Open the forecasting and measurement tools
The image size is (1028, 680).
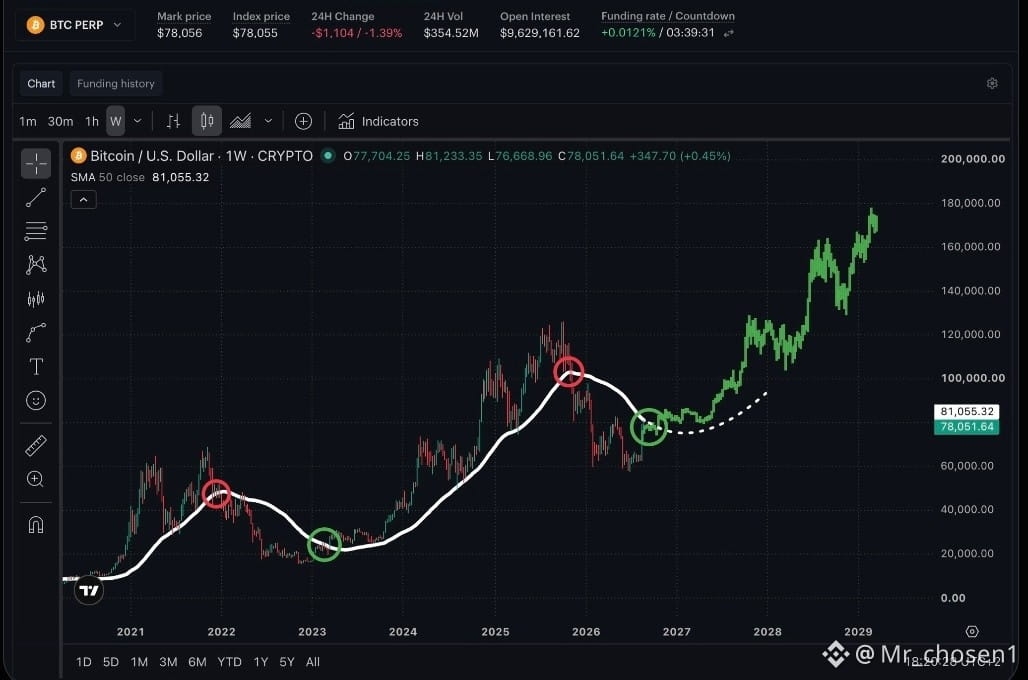click(36, 299)
